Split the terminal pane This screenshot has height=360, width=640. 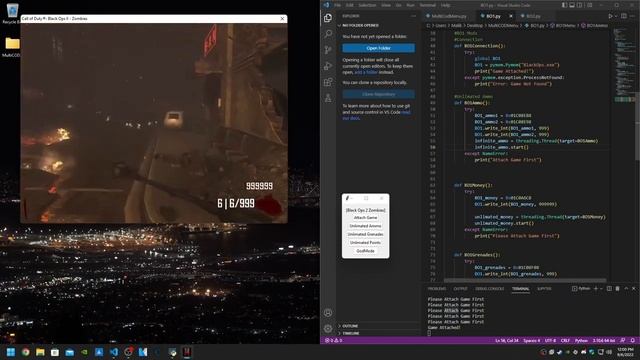(609, 289)
